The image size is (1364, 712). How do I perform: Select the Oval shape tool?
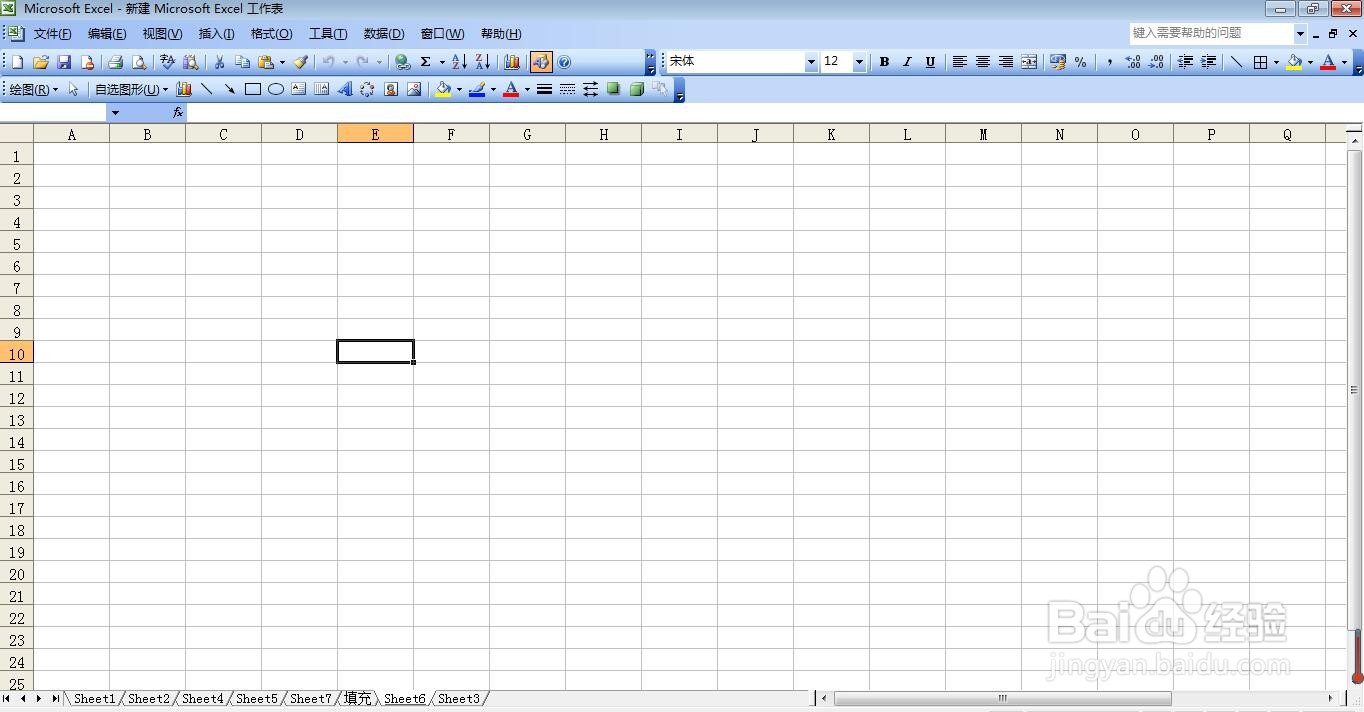(276, 89)
